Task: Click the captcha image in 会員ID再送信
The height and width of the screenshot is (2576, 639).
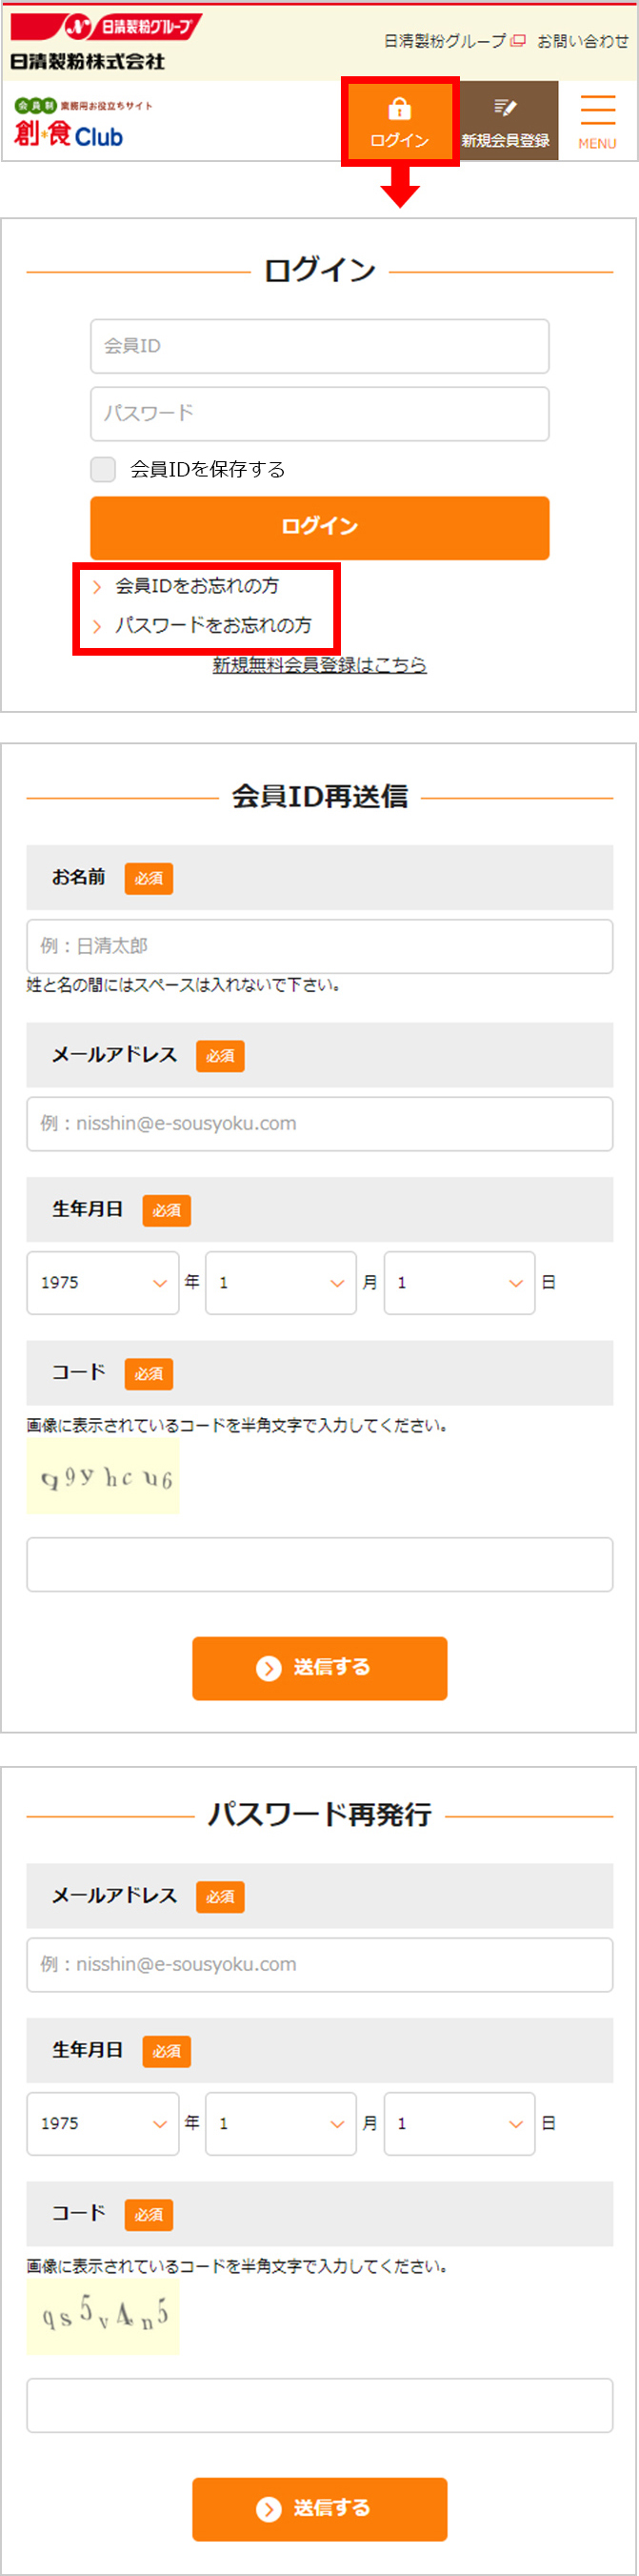Action: click(x=103, y=1476)
